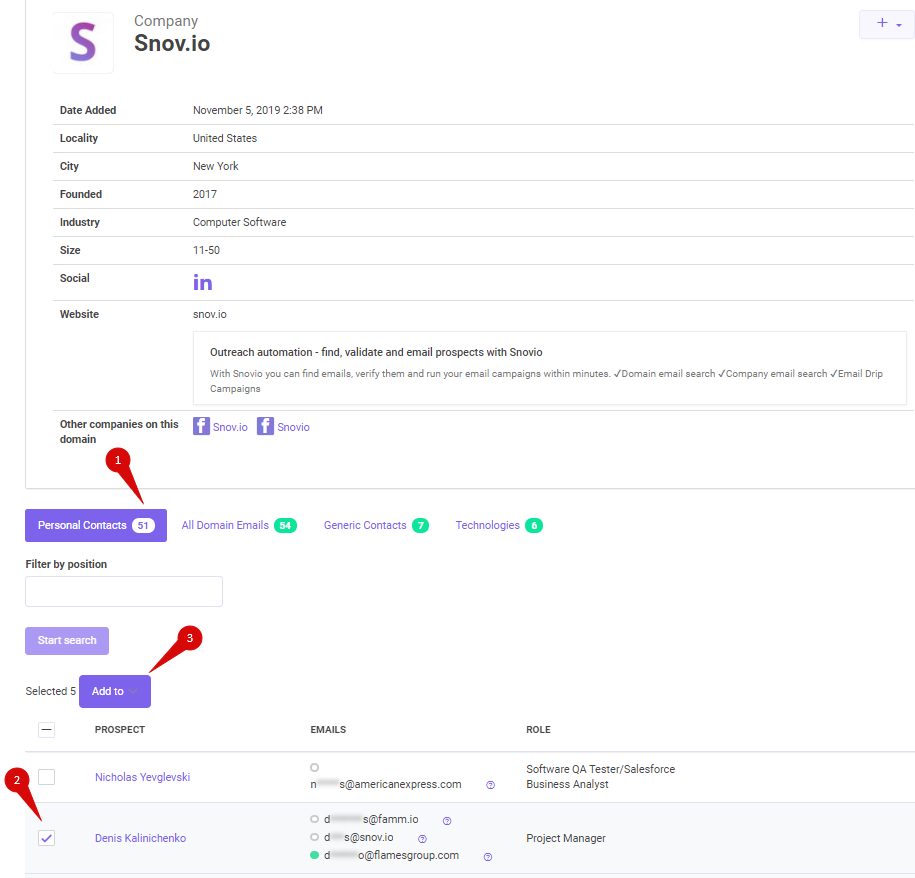This screenshot has width=915, height=878.
Task: Open Denis Kalinichenko prospect profile
Action: (141, 838)
